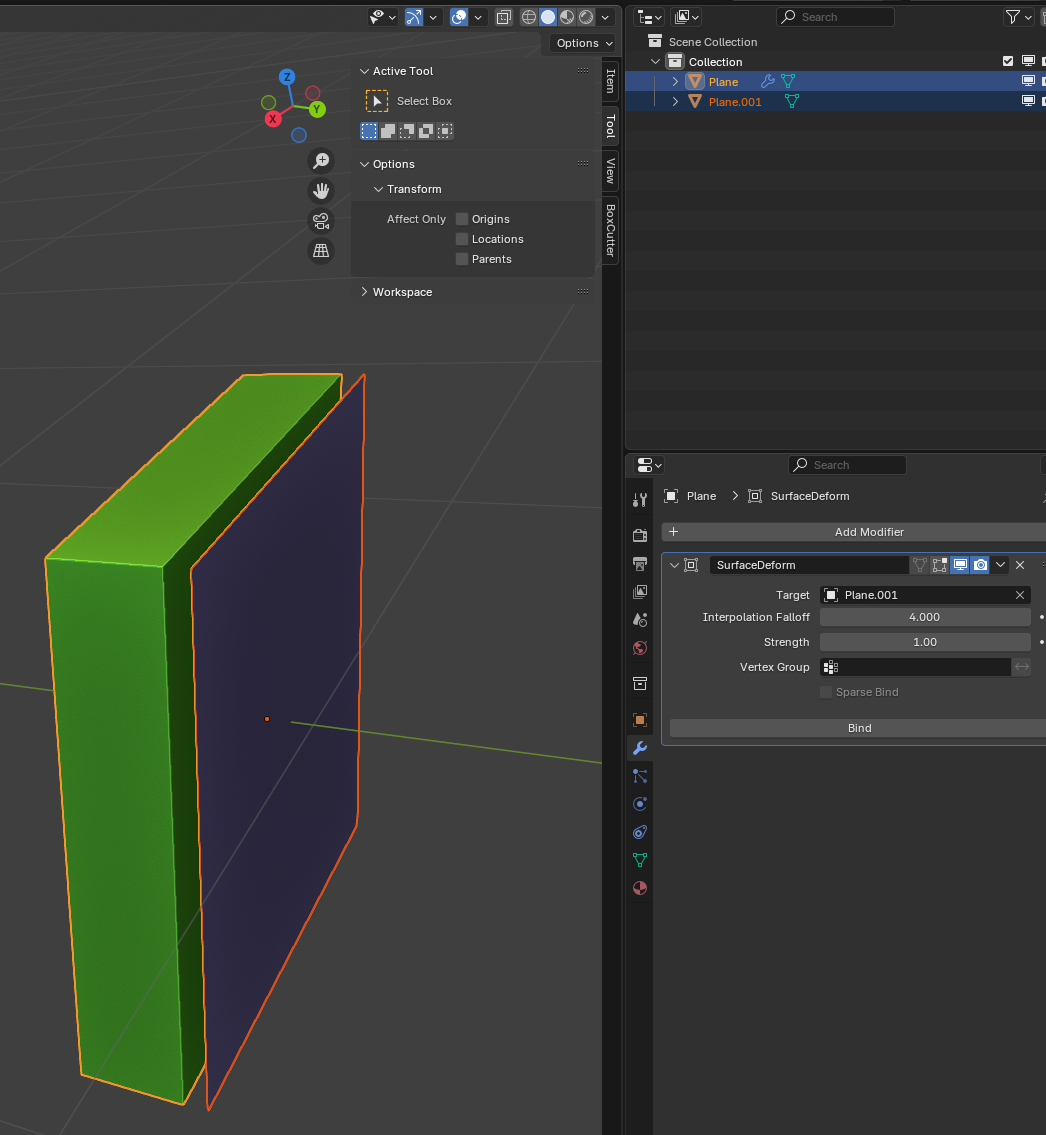Click the Add Modifier button

tap(868, 532)
